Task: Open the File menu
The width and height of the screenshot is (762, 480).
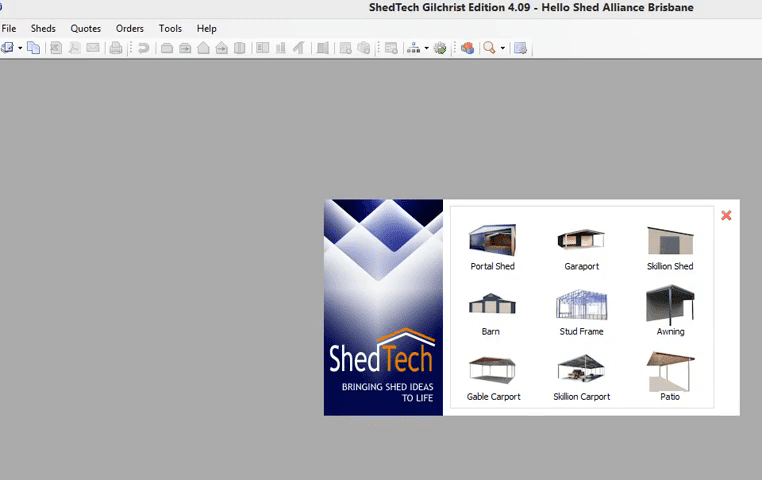Action: tap(9, 29)
